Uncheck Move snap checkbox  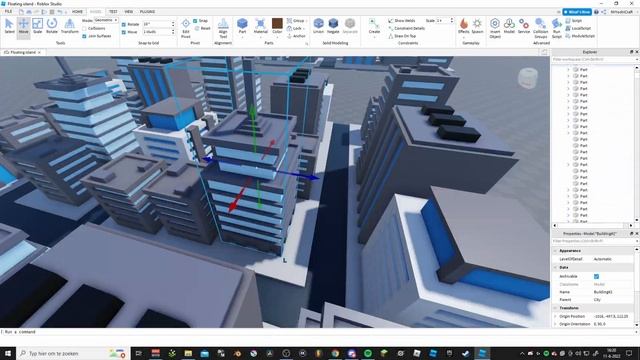(x=124, y=32)
